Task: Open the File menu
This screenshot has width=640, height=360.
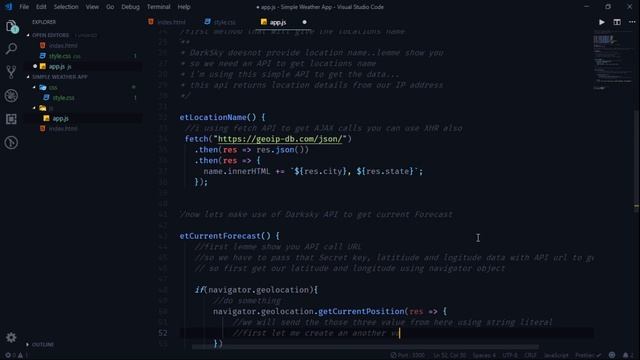Action: 24,7
